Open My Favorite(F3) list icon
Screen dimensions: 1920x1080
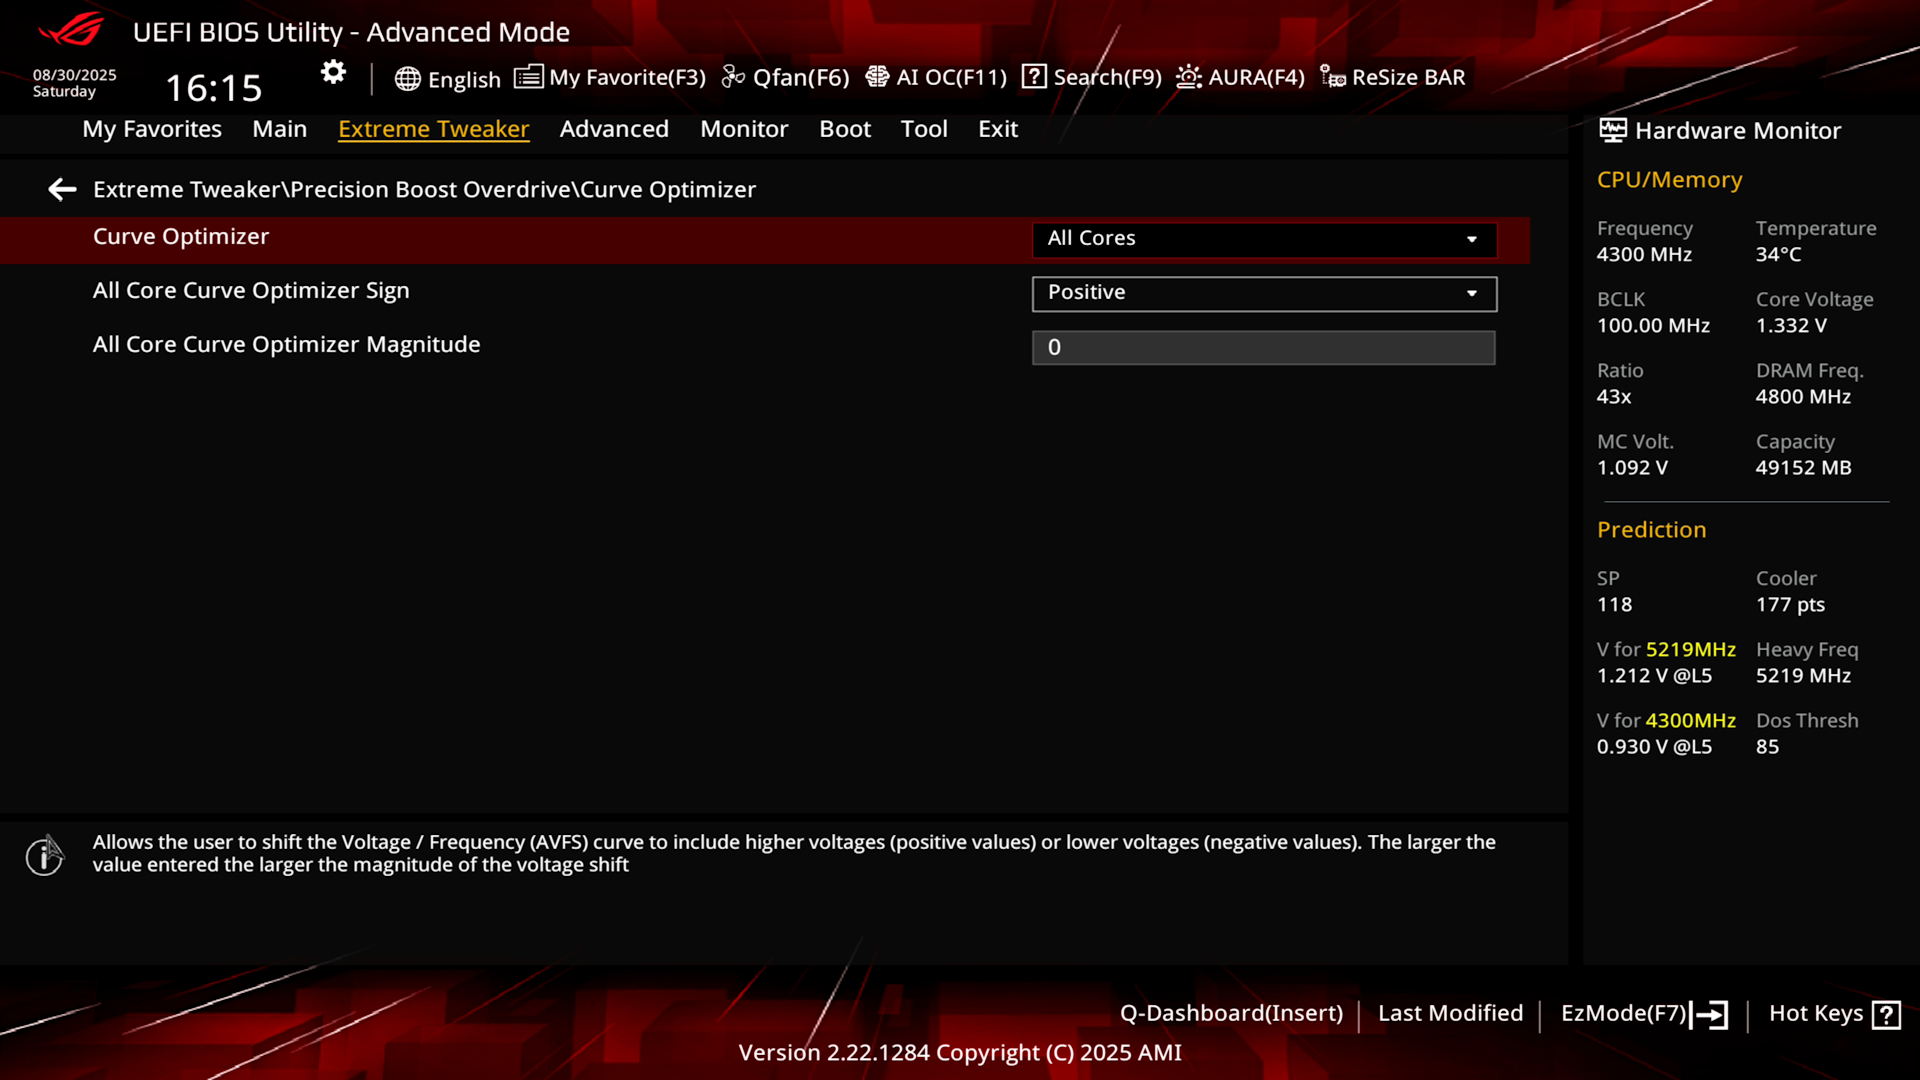(528, 77)
